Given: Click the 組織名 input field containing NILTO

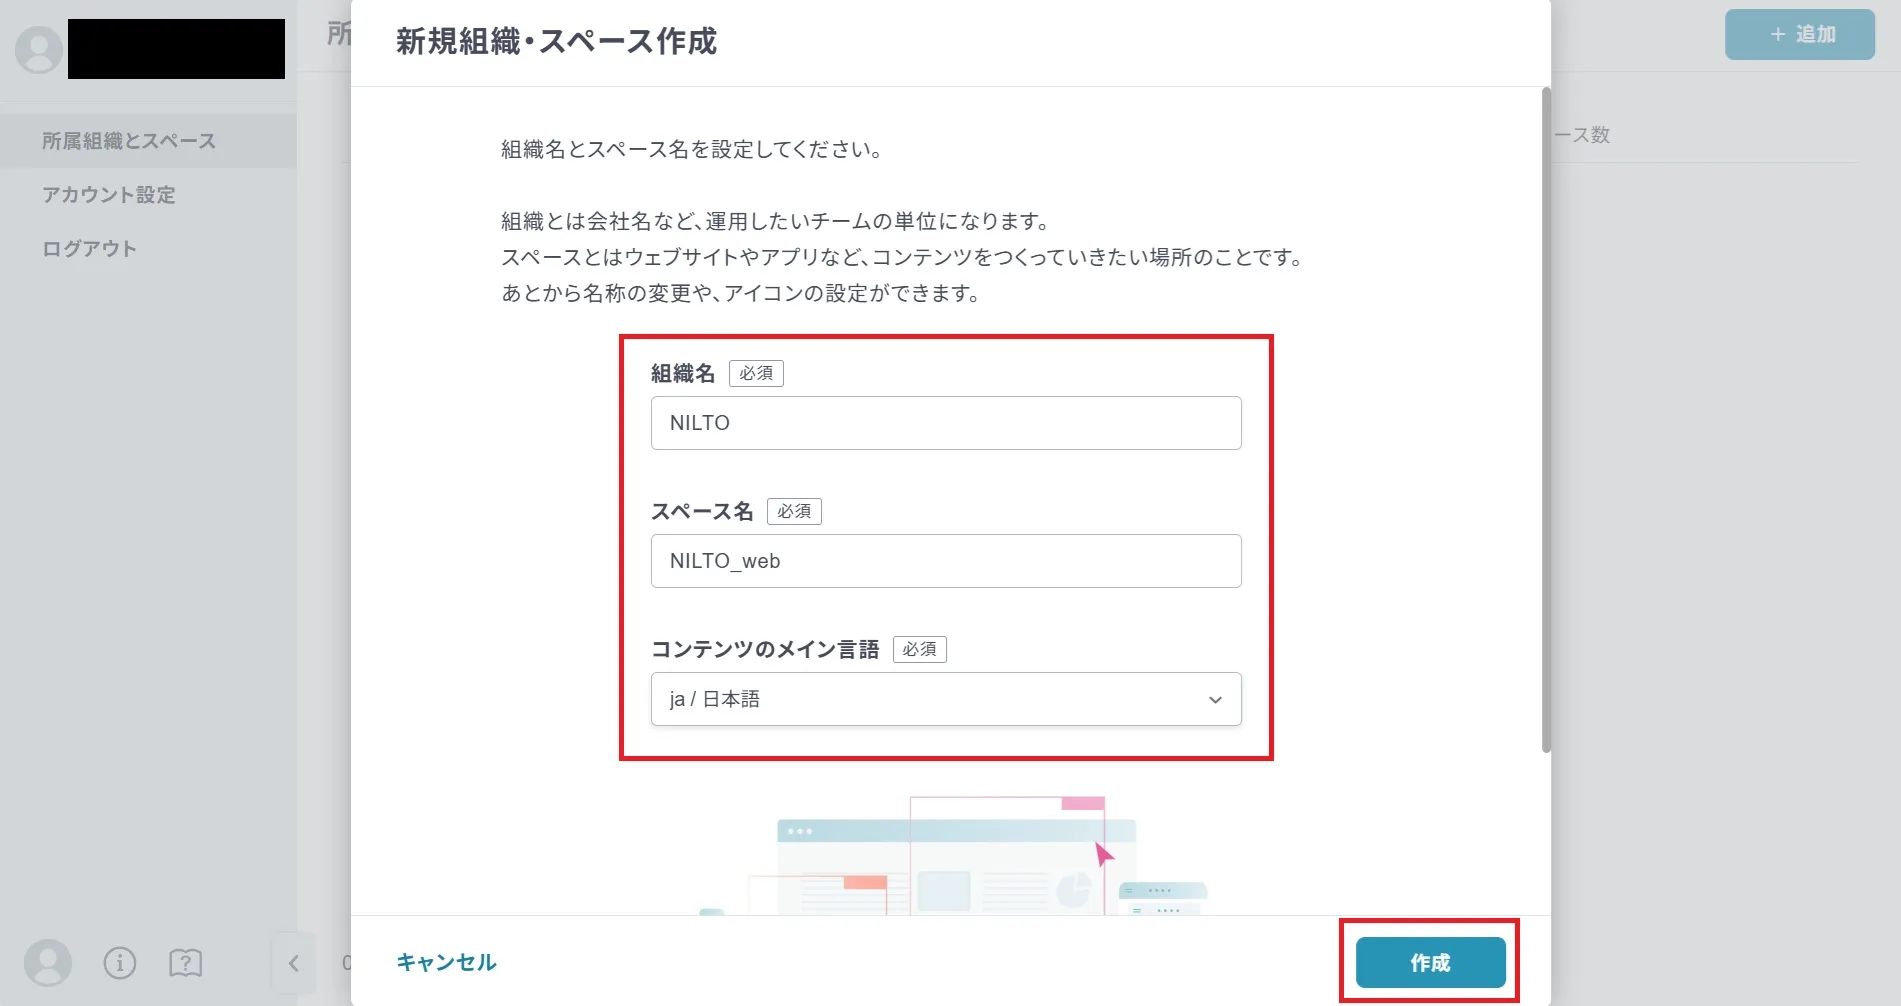Looking at the screenshot, I should coord(946,423).
